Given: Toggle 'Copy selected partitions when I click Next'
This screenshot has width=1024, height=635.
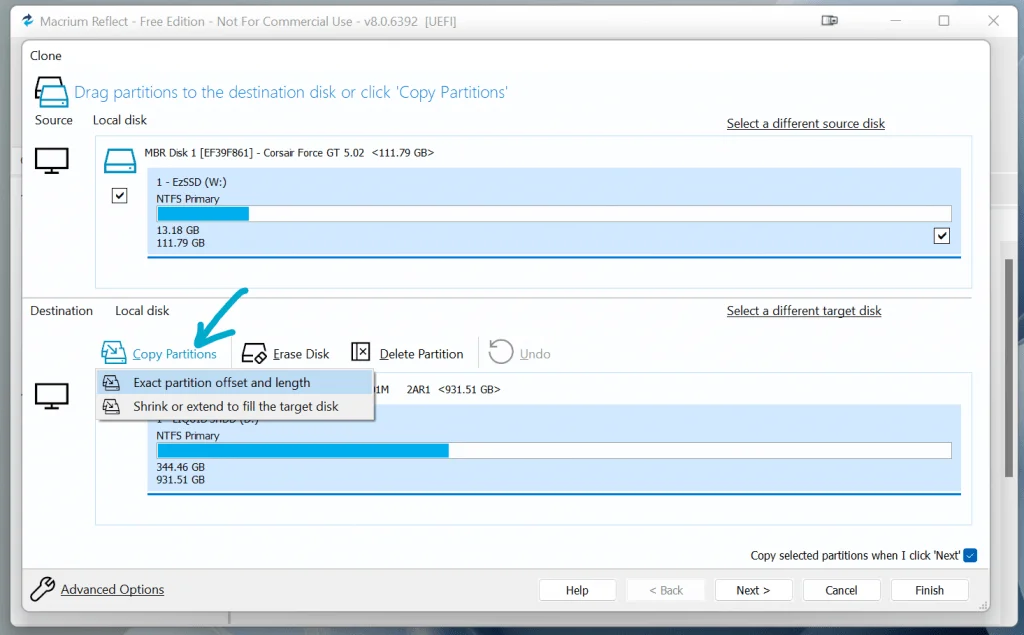Looking at the screenshot, I should [970, 555].
